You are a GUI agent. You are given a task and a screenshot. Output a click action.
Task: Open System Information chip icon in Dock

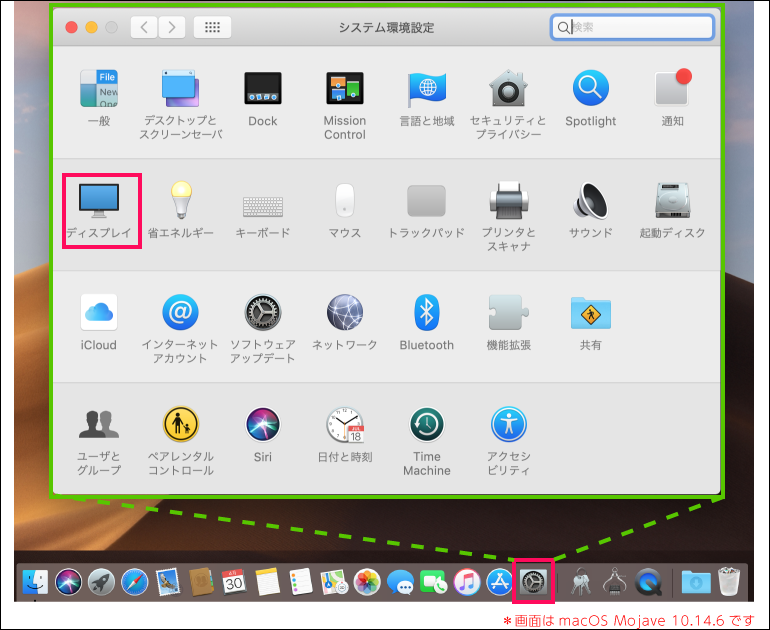tap(614, 582)
